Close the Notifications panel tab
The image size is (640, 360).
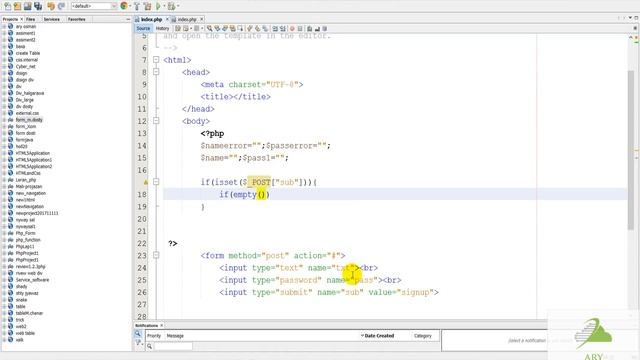(162, 325)
